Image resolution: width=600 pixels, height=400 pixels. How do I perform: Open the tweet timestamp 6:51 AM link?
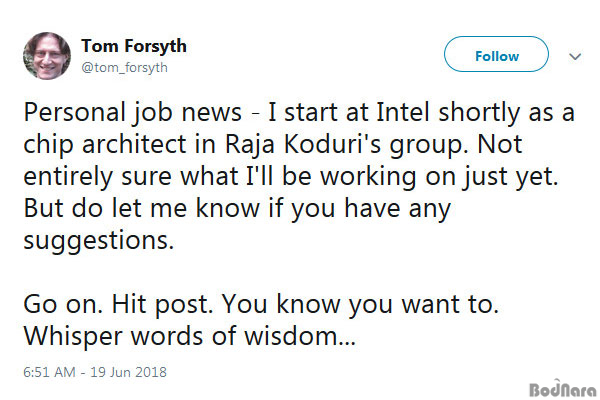tap(47, 373)
